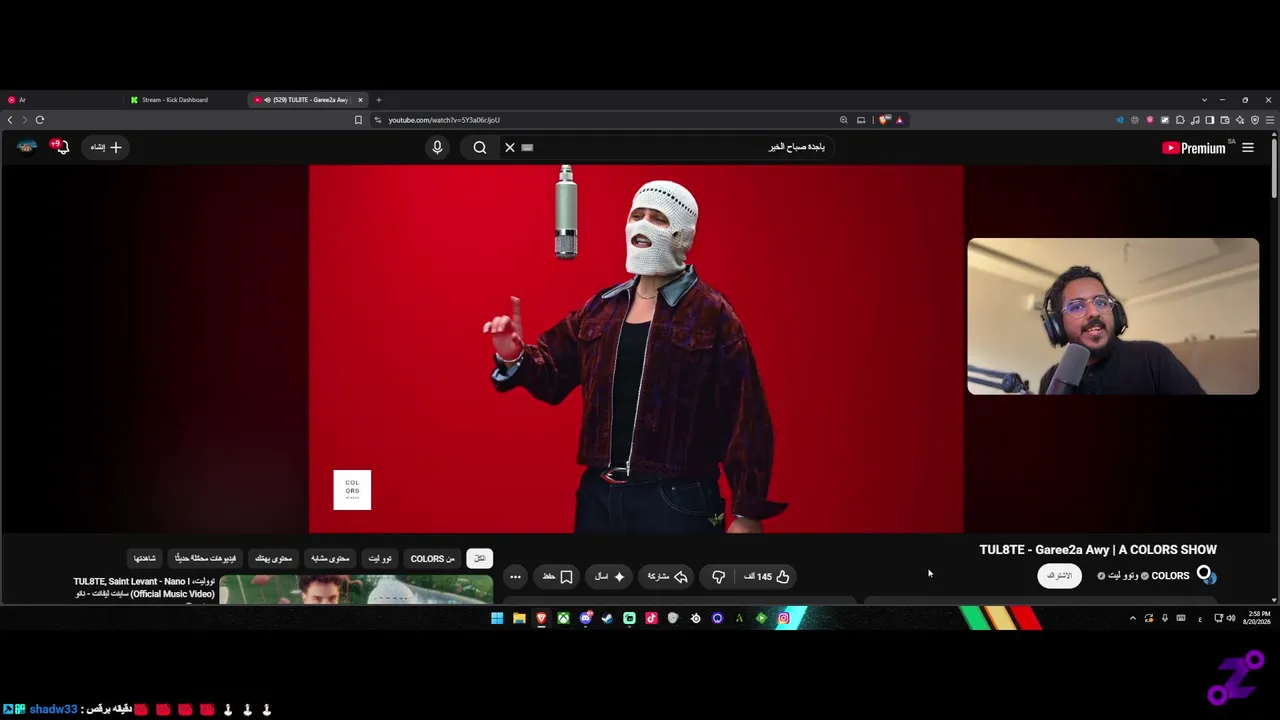This screenshot has width=1280, height=720.
Task: Open Instagram from the taskbar
Action: pos(784,619)
